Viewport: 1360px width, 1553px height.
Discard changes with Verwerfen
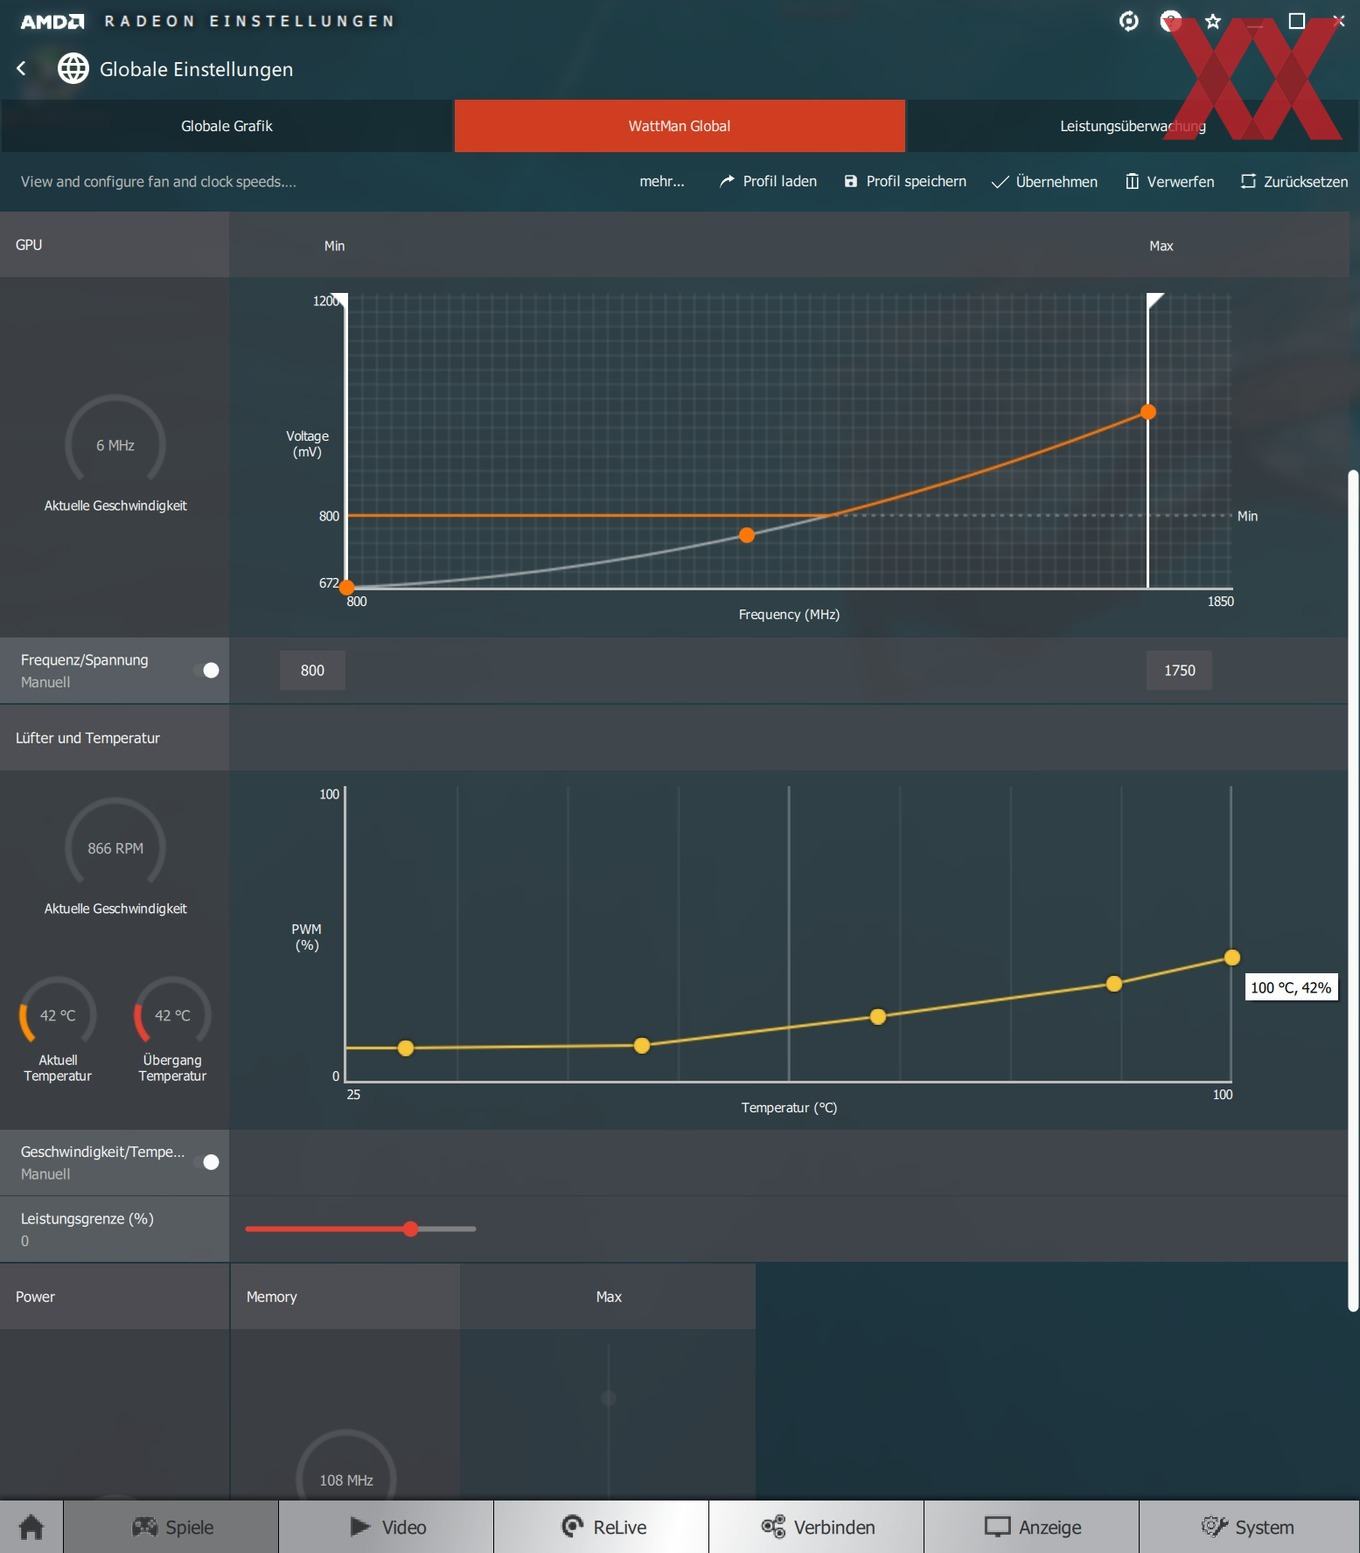pyautogui.click(x=1169, y=181)
